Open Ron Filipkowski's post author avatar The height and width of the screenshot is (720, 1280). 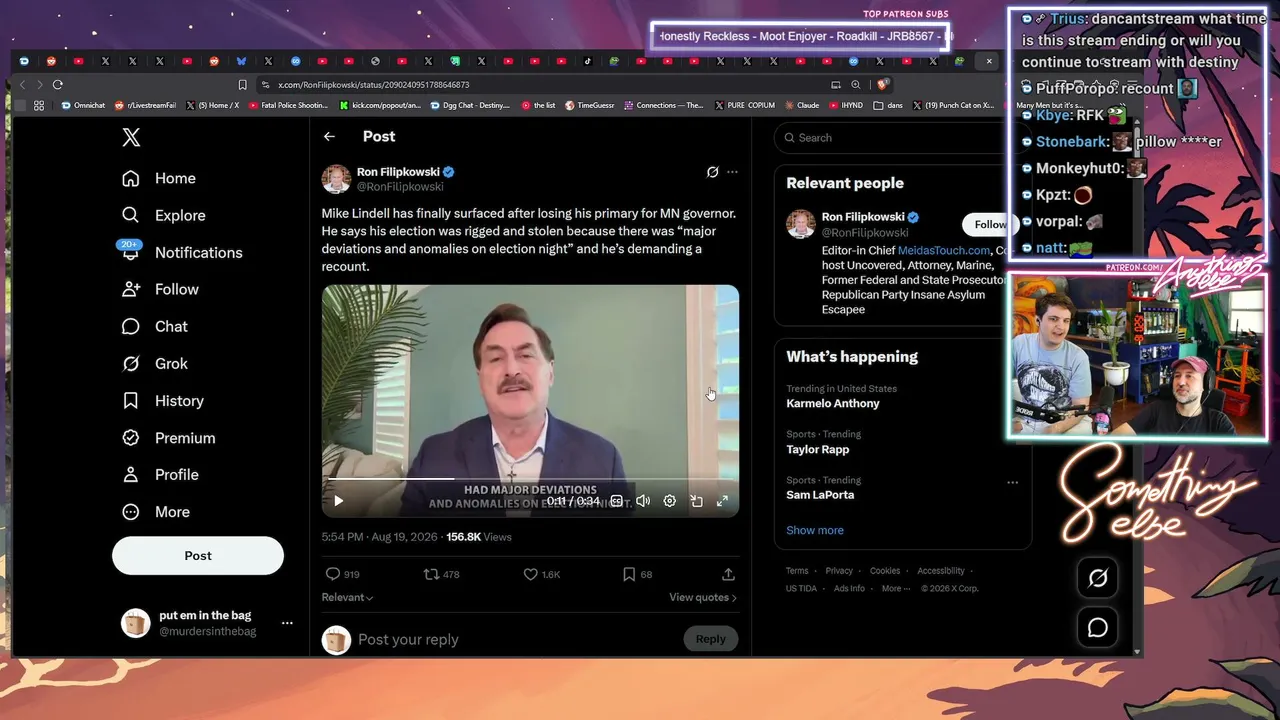click(336, 179)
